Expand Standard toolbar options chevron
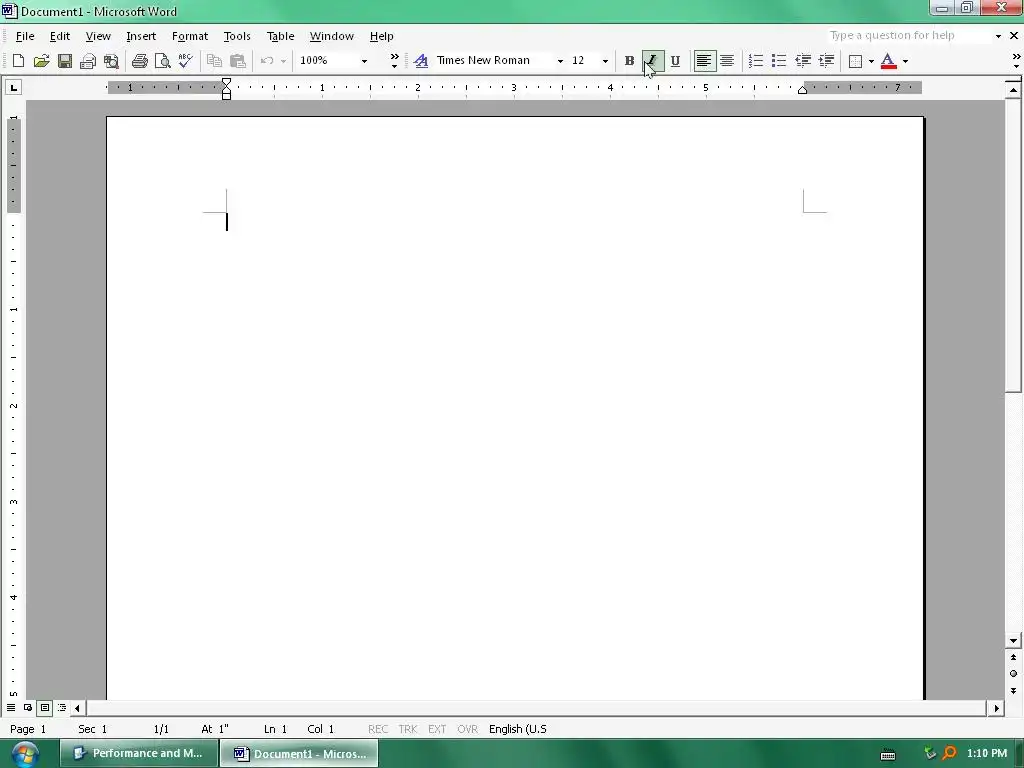This screenshot has height=768, width=1024. 394,61
